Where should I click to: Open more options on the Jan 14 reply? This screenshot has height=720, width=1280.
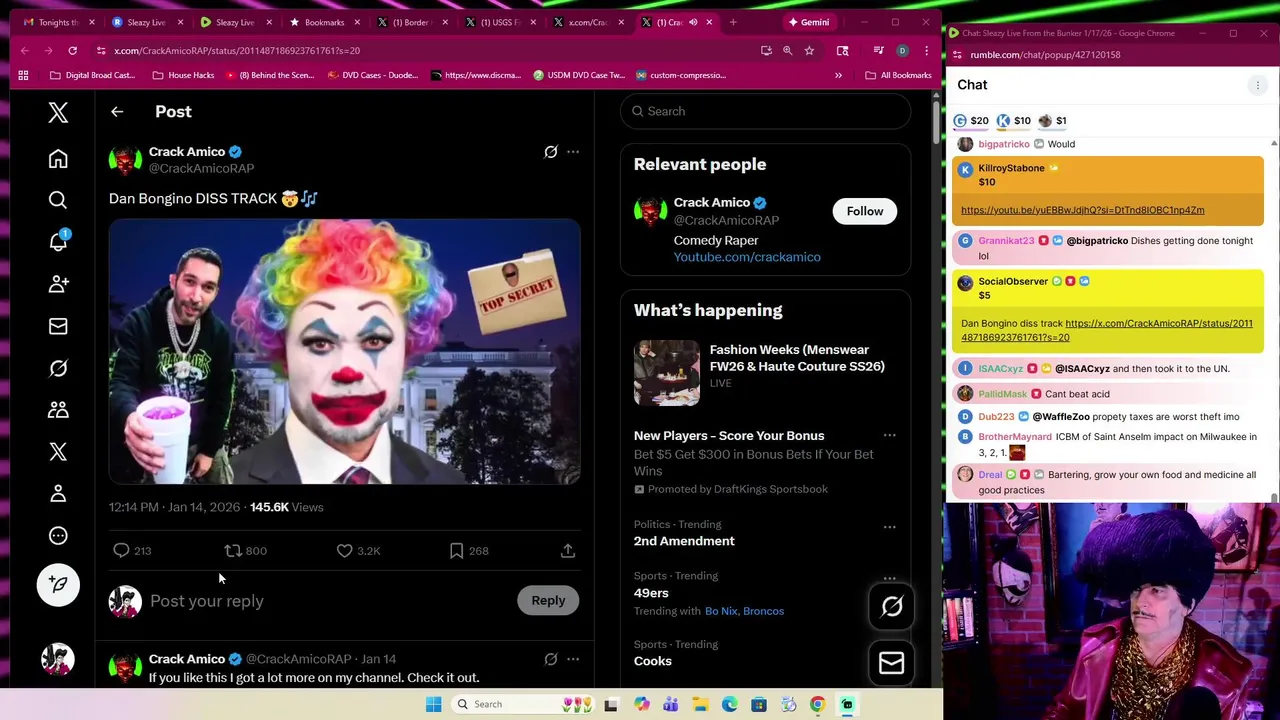573,659
